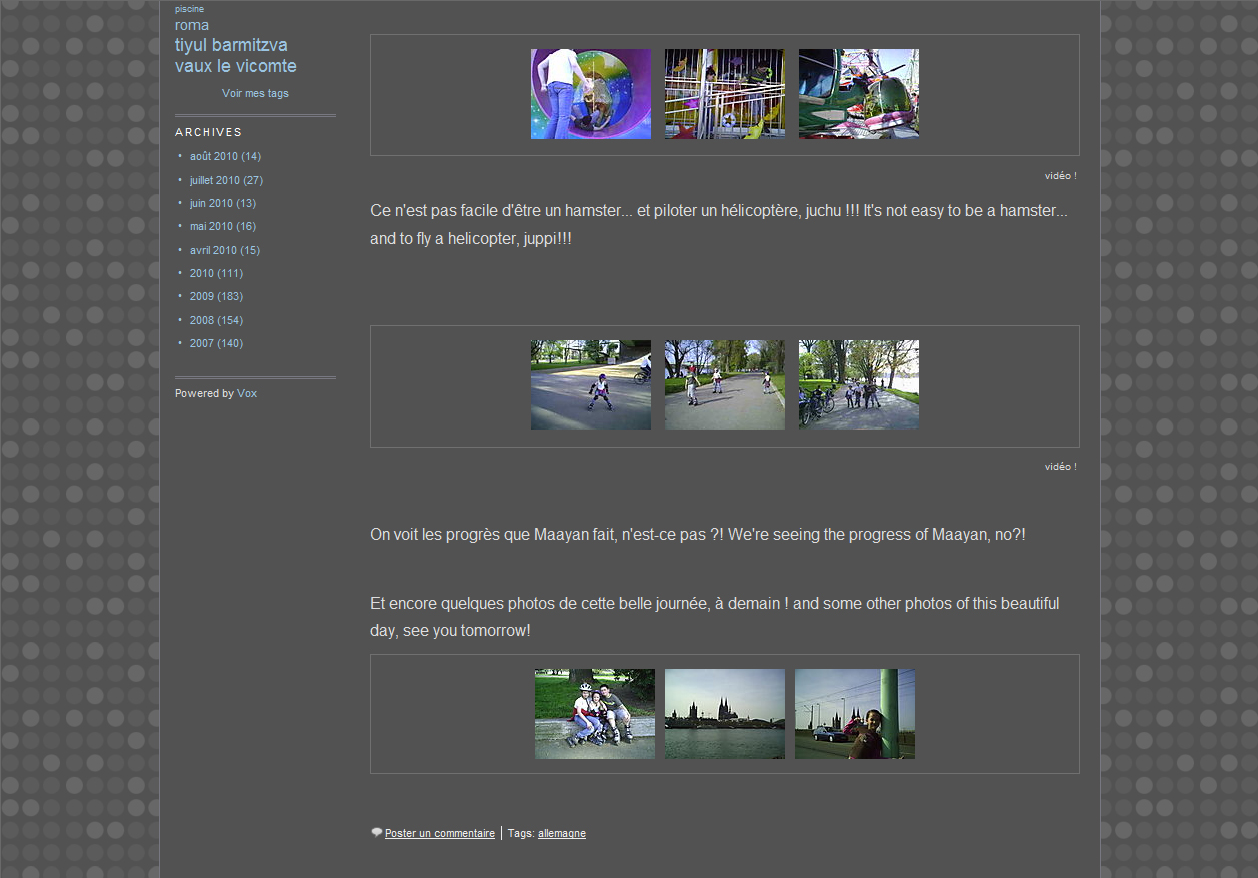Image resolution: width=1258 pixels, height=878 pixels.
Task: Click 'Poster un commentaire' link
Action: pos(439,833)
